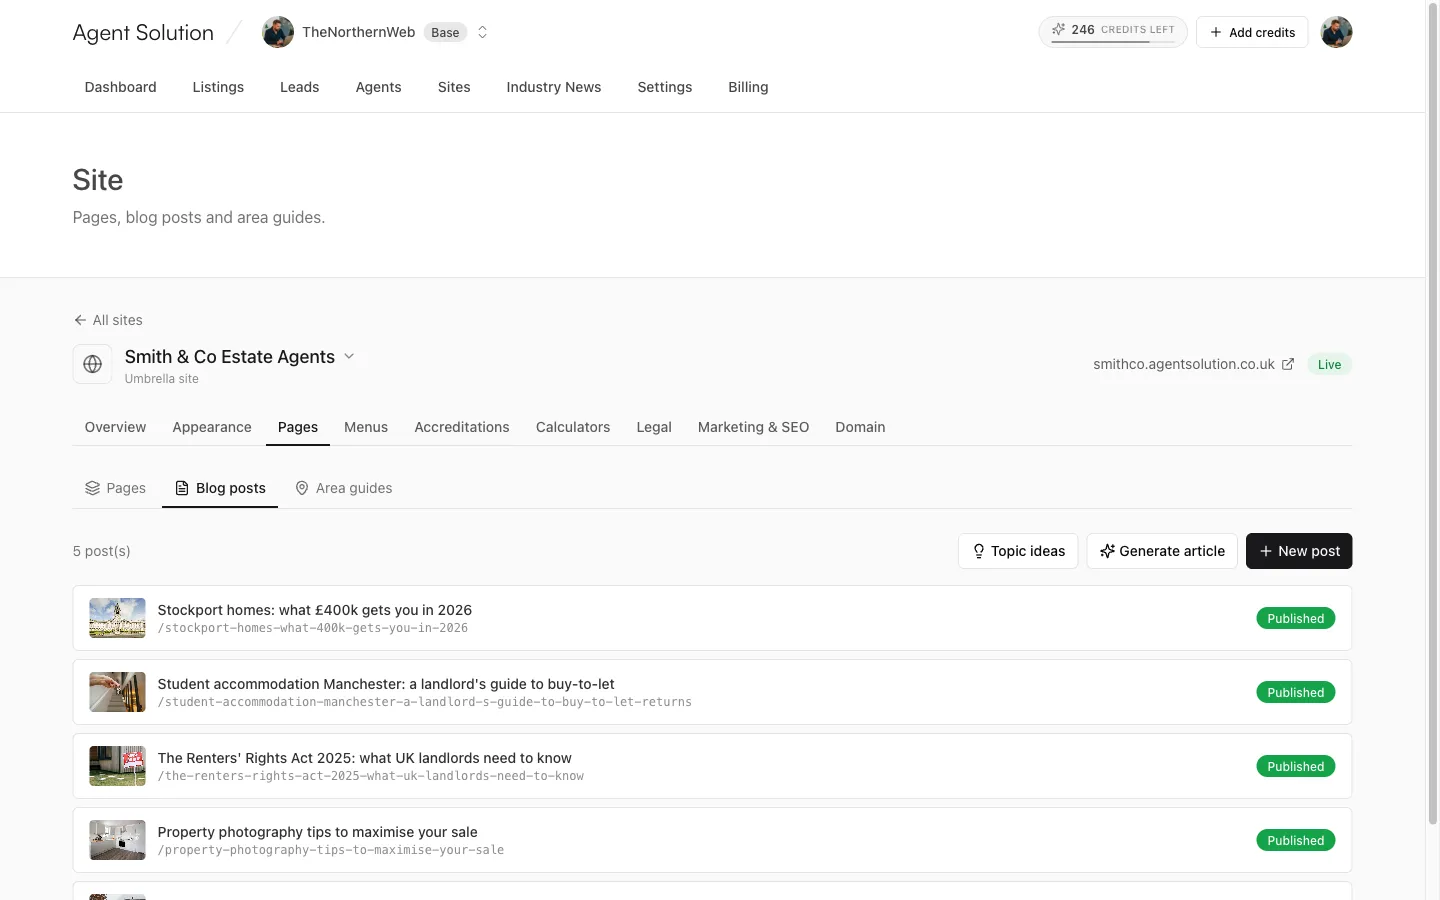Click the layers icon in Pages sub-tab
1440x900 pixels.
click(x=93, y=488)
